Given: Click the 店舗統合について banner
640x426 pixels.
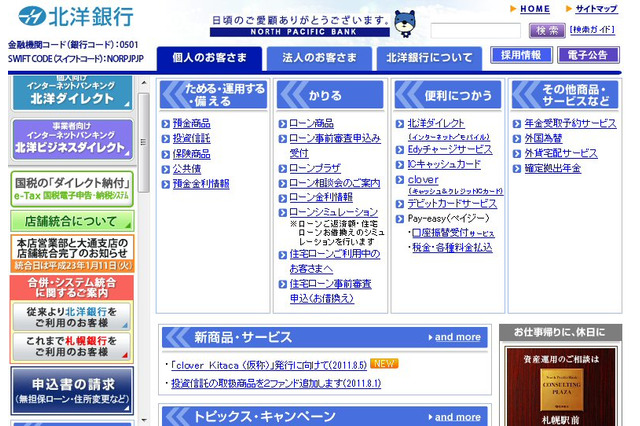Looking at the screenshot, I should (72, 221).
